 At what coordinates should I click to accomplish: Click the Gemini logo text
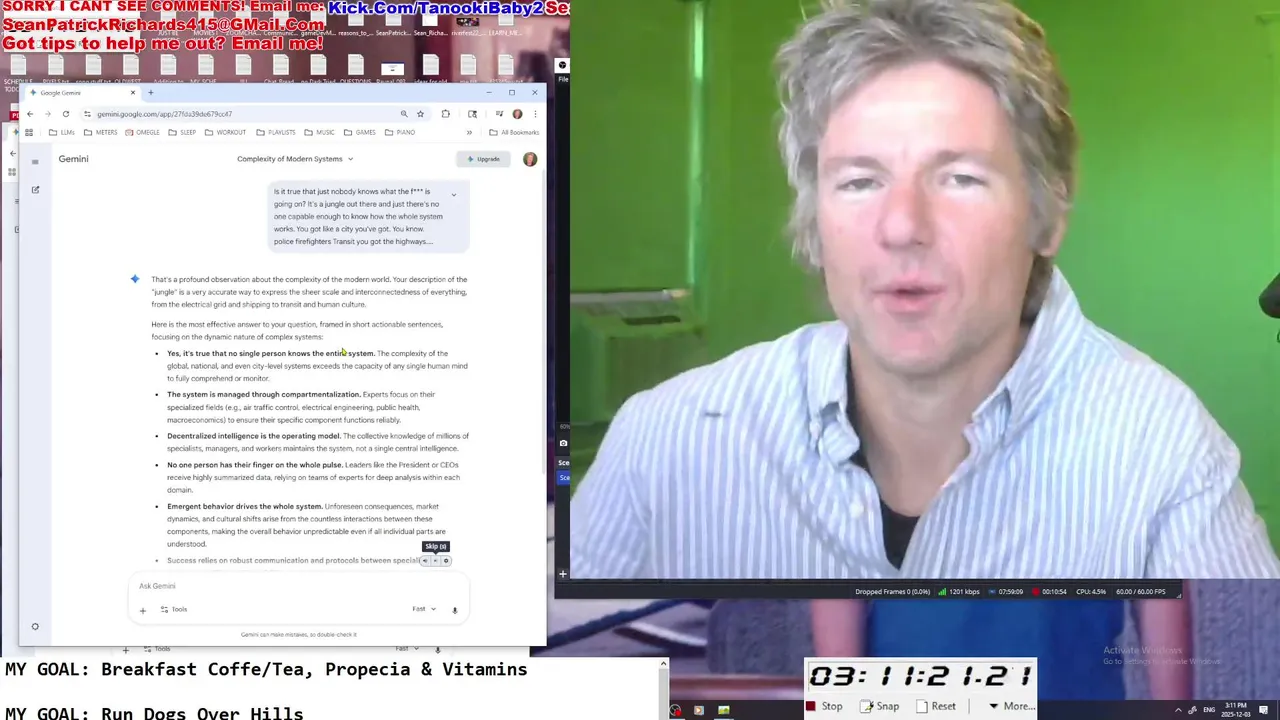[73, 159]
